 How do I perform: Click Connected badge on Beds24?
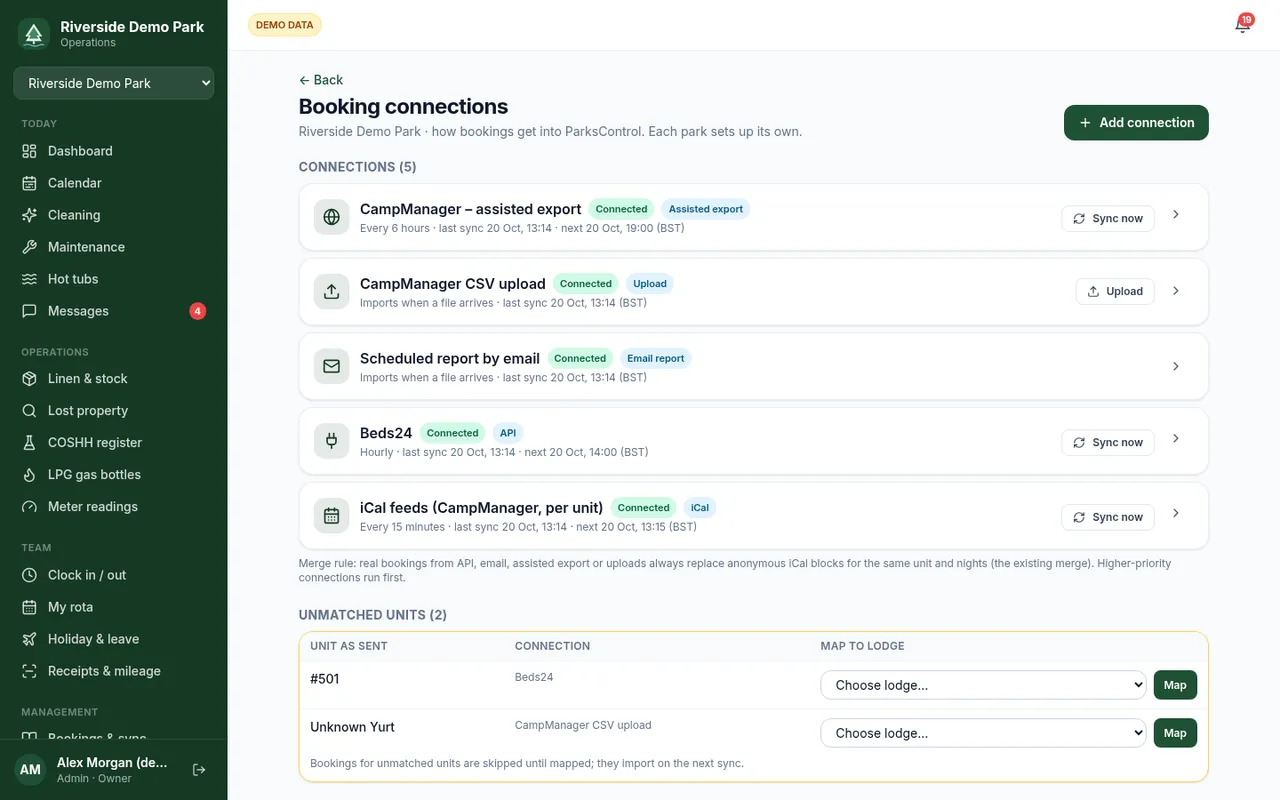[453, 433]
